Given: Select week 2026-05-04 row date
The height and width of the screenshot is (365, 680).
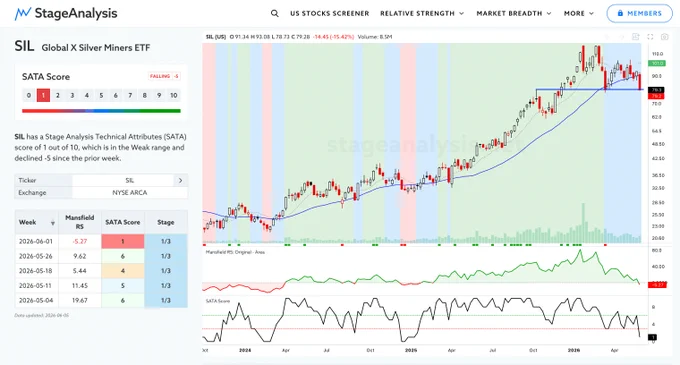Looking at the screenshot, I should [x=36, y=300].
